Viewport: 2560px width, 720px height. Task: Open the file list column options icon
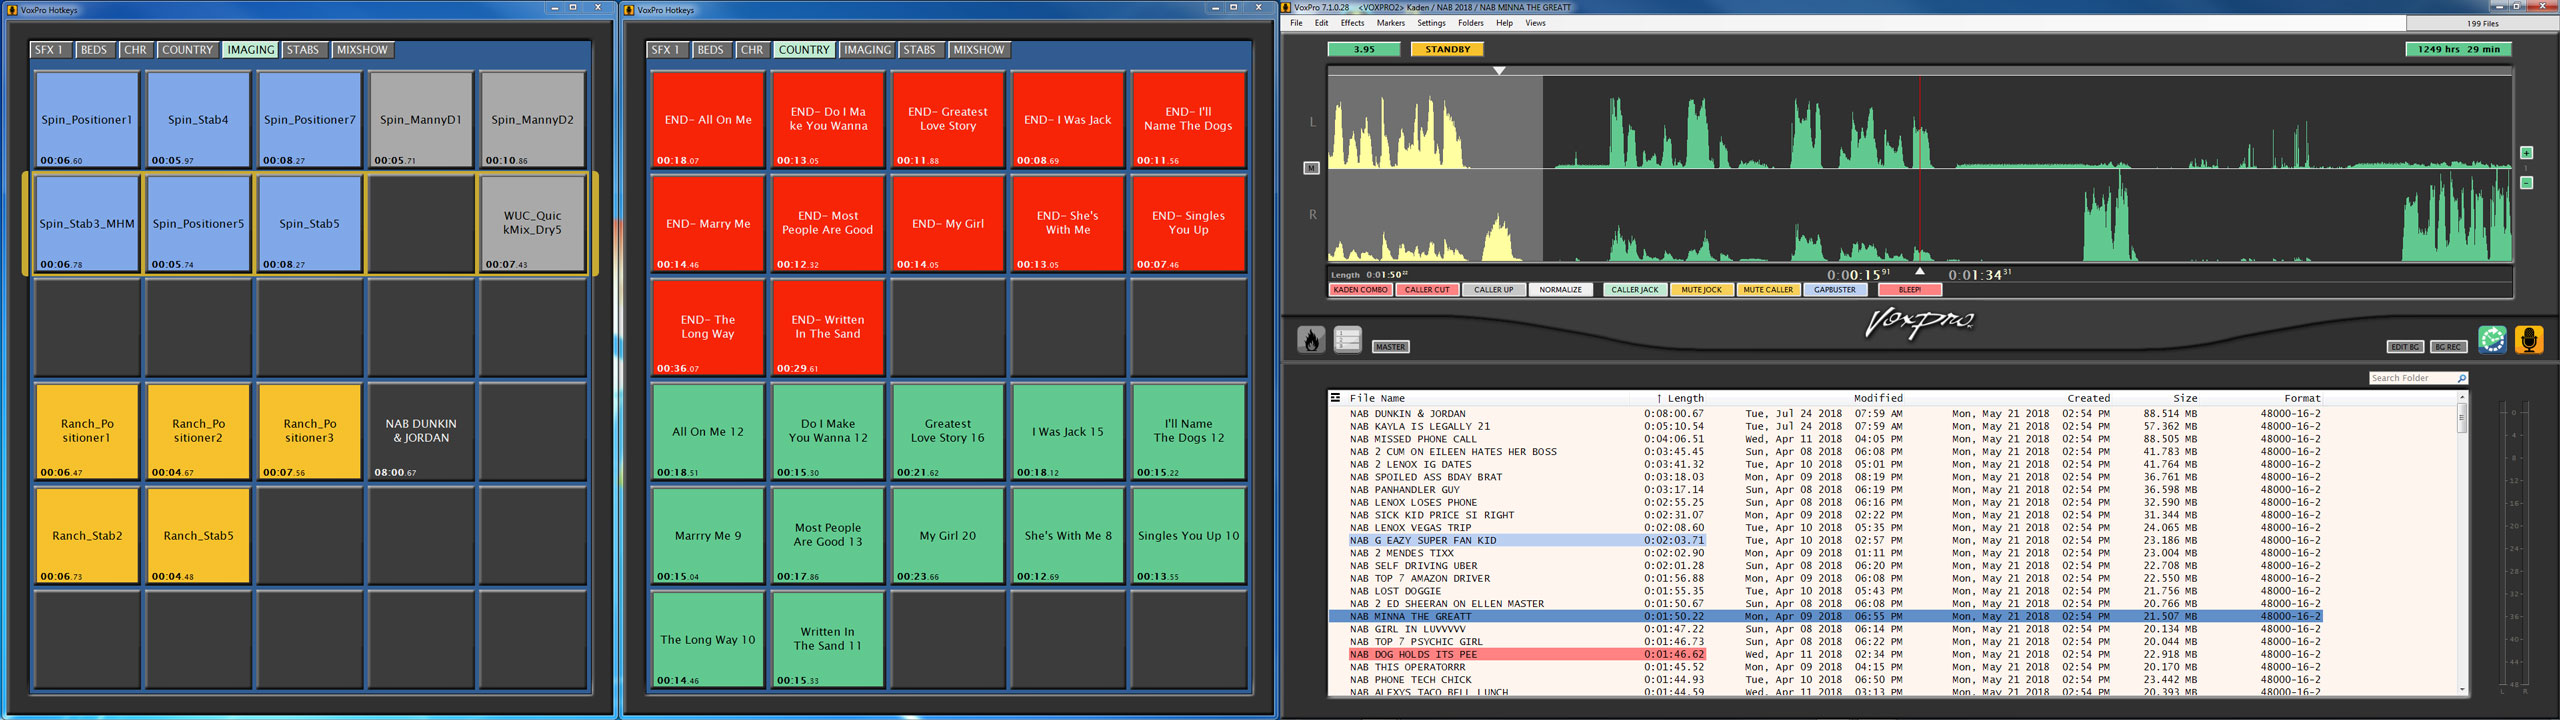pyautogui.click(x=1335, y=398)
